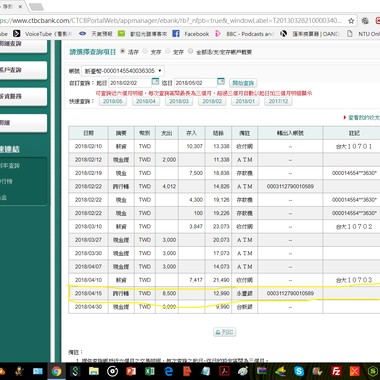
Task: Launch PowerPoint from the taskbar
Action: point(131,371)
